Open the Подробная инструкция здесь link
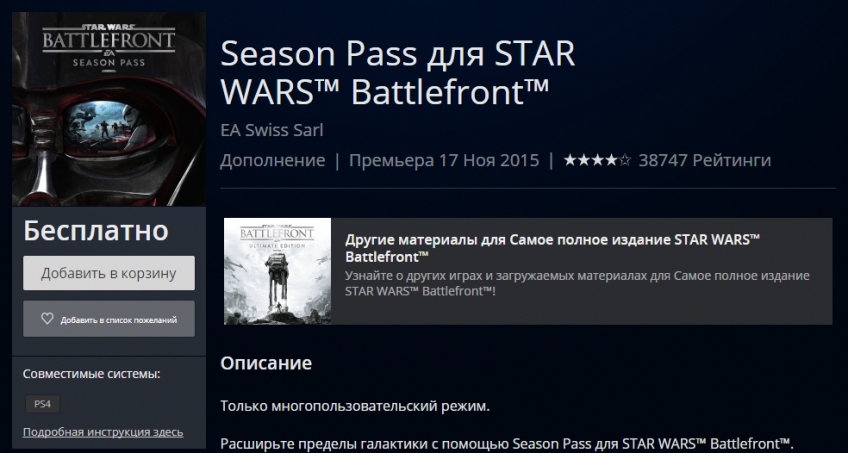The image size is (848, 453). 103,432
